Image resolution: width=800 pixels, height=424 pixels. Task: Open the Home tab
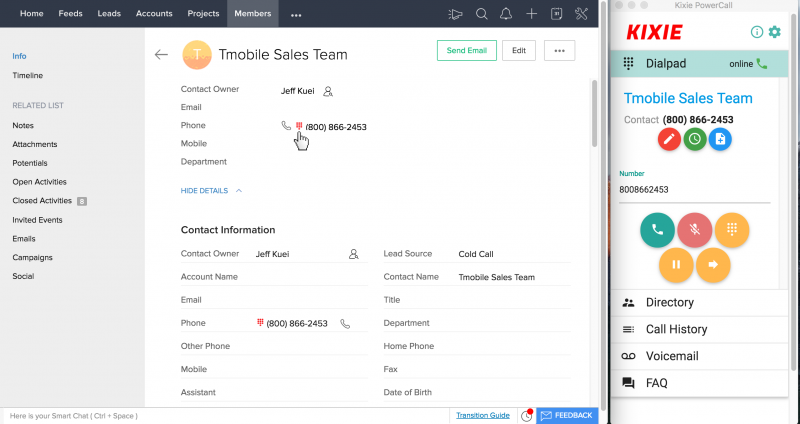32,14
